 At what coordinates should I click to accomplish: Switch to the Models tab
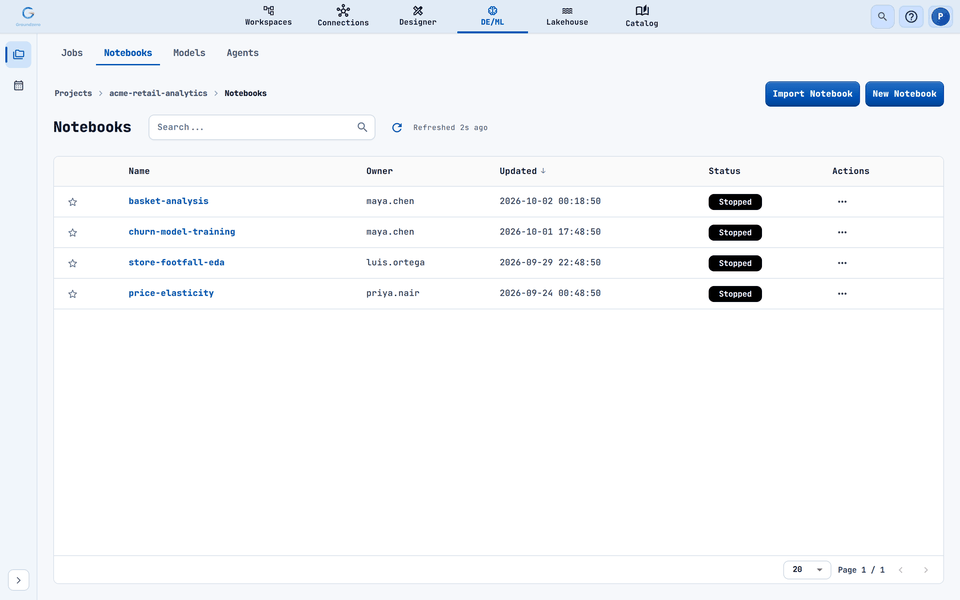point(189,53)
